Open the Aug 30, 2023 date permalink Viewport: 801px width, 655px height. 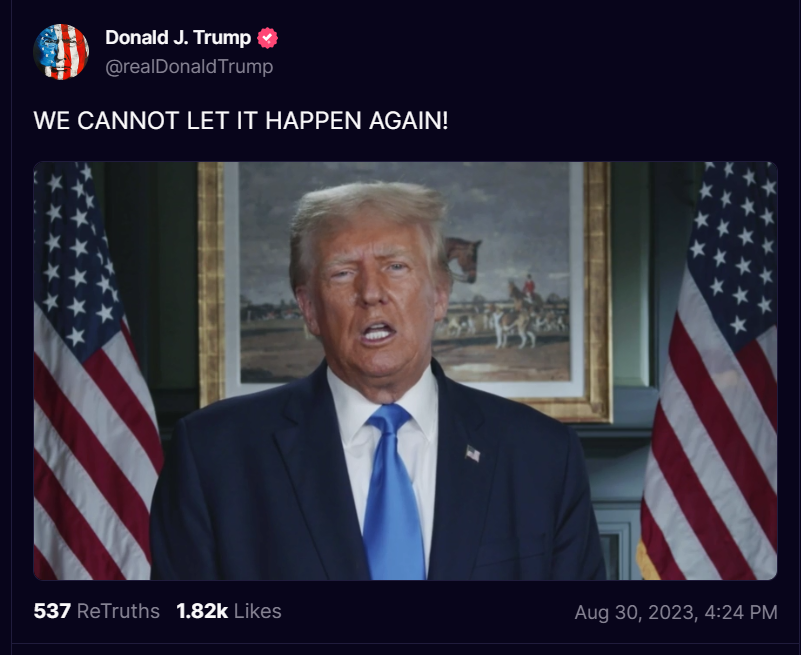tap(635, 612)
